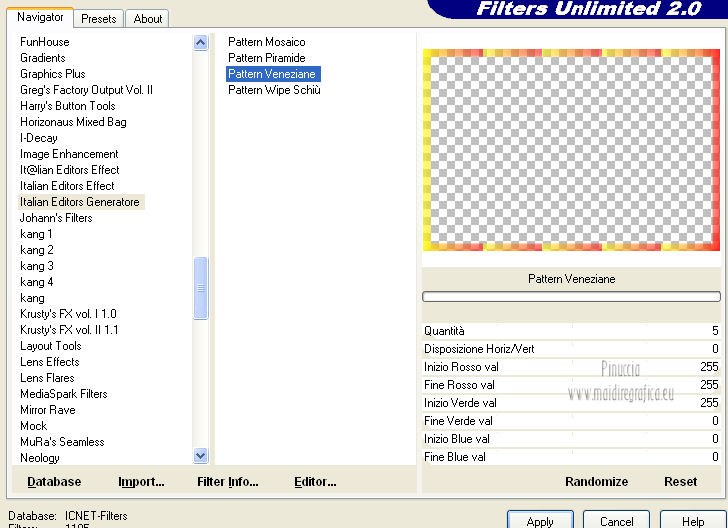
Task: Select MediaSpark Filters category
Action: pyautogui.click(x=64, y=394)
